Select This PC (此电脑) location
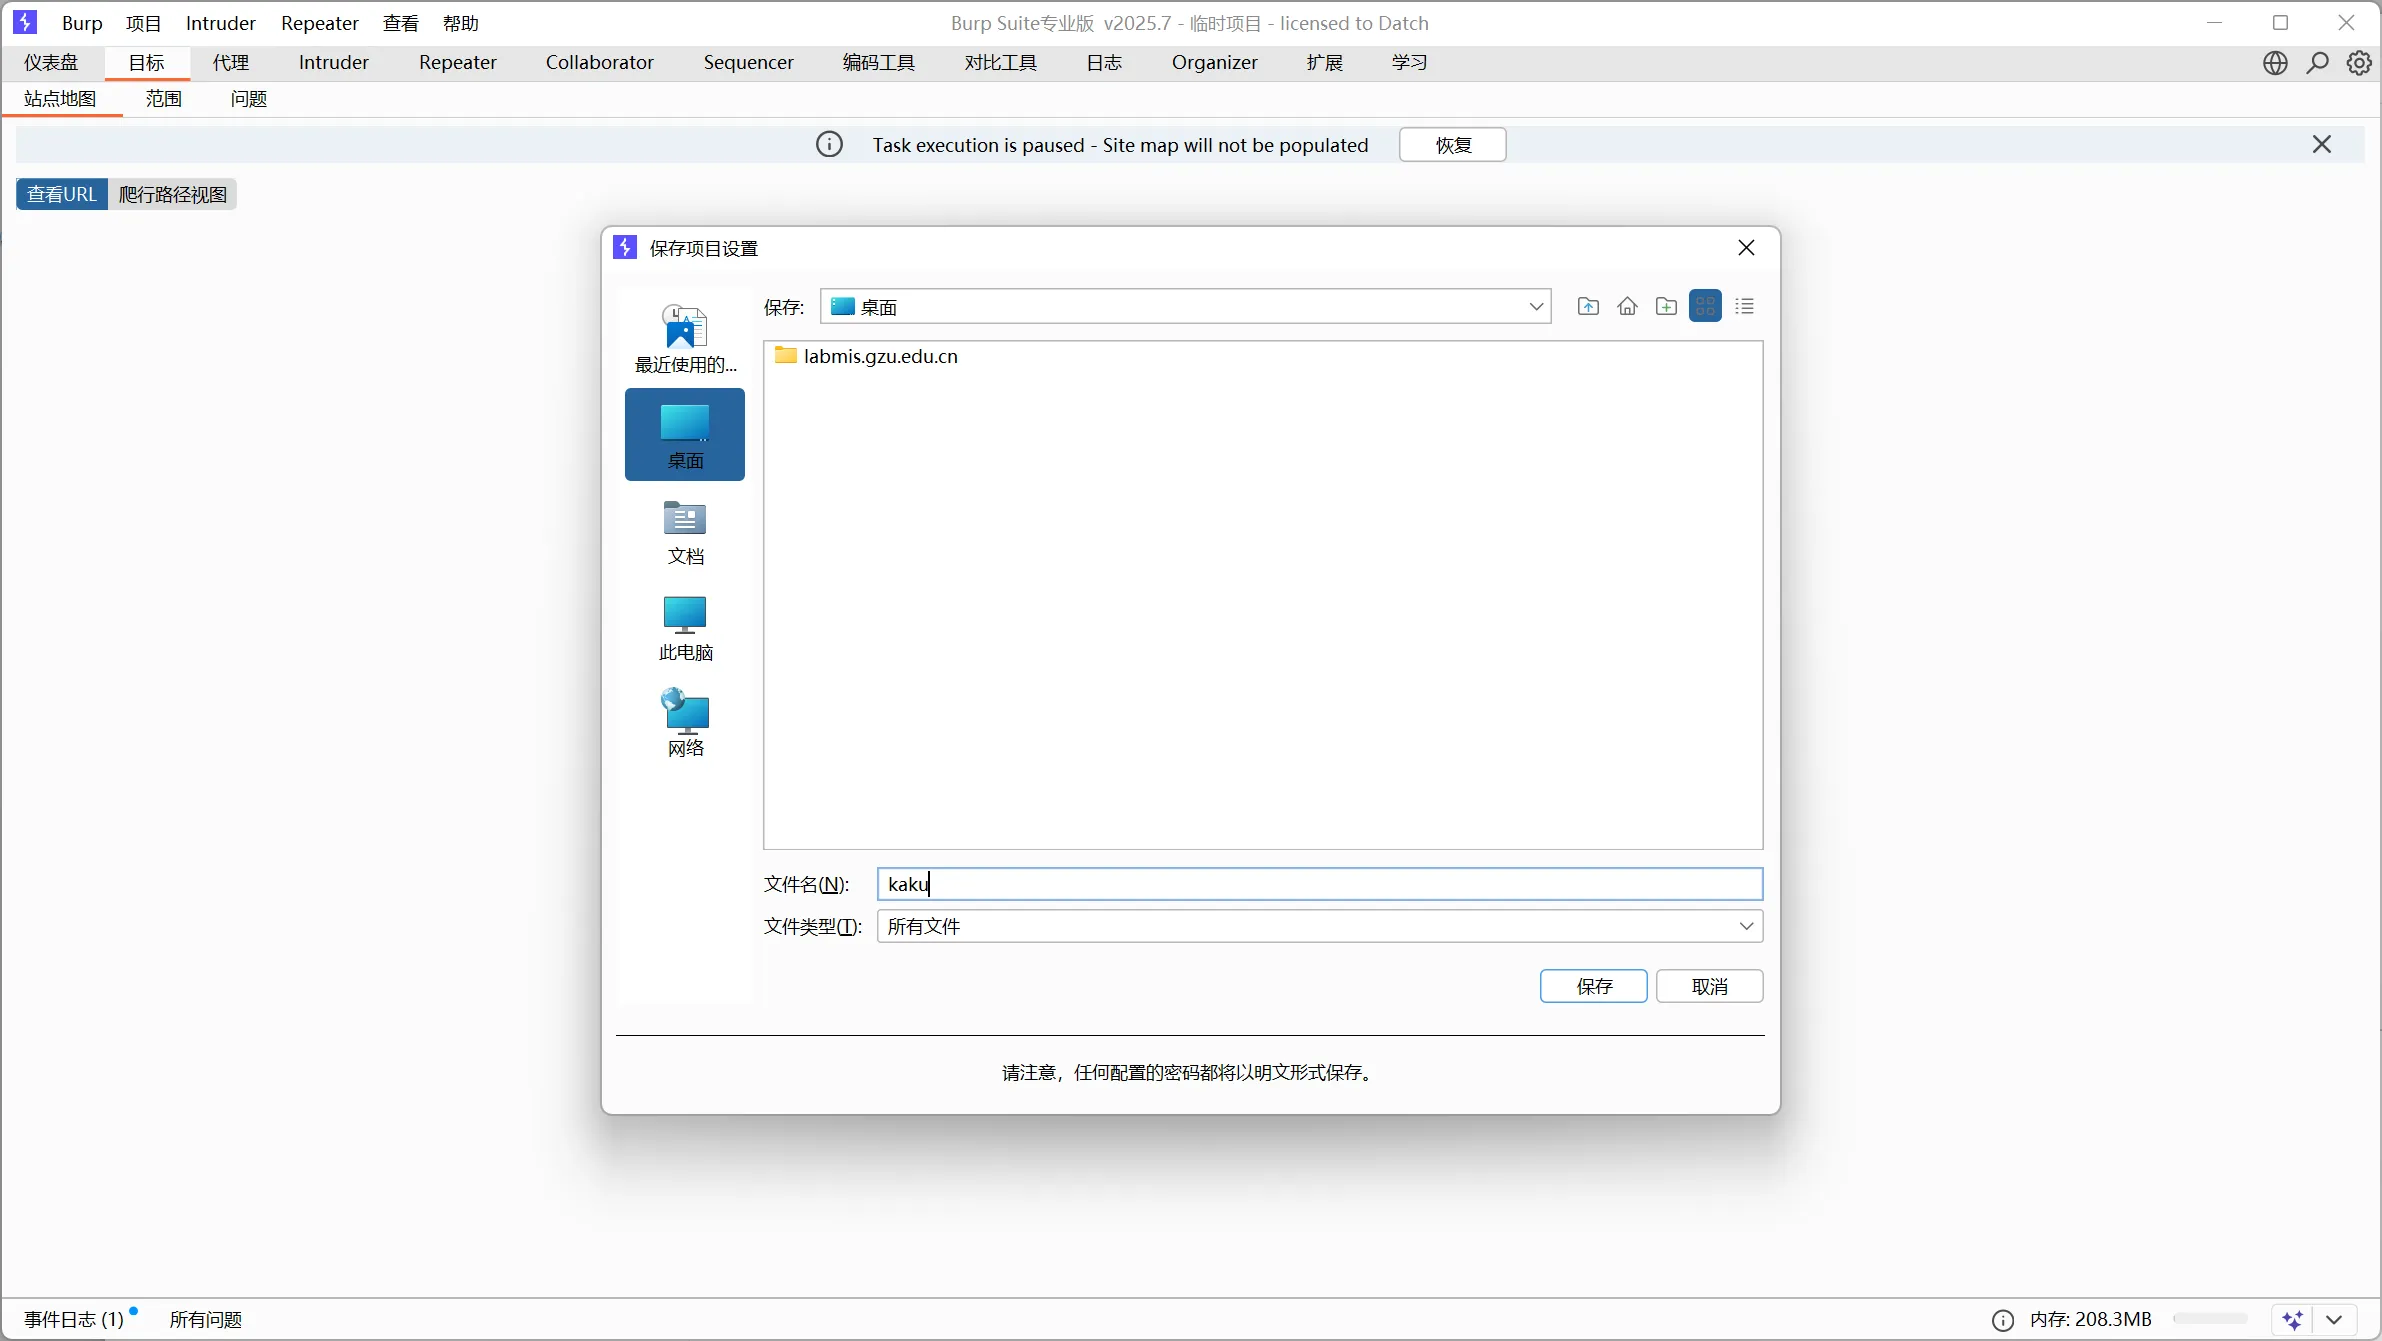The width and height of the screenshot is (2382, 1341). click(685, 628)
